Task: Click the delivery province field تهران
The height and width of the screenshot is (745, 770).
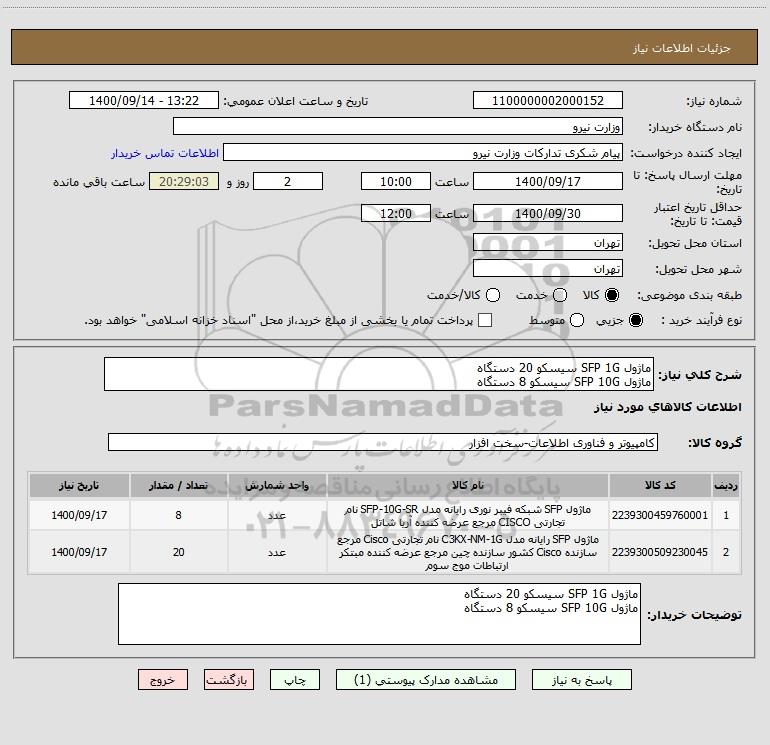Action: coord(548,242)
